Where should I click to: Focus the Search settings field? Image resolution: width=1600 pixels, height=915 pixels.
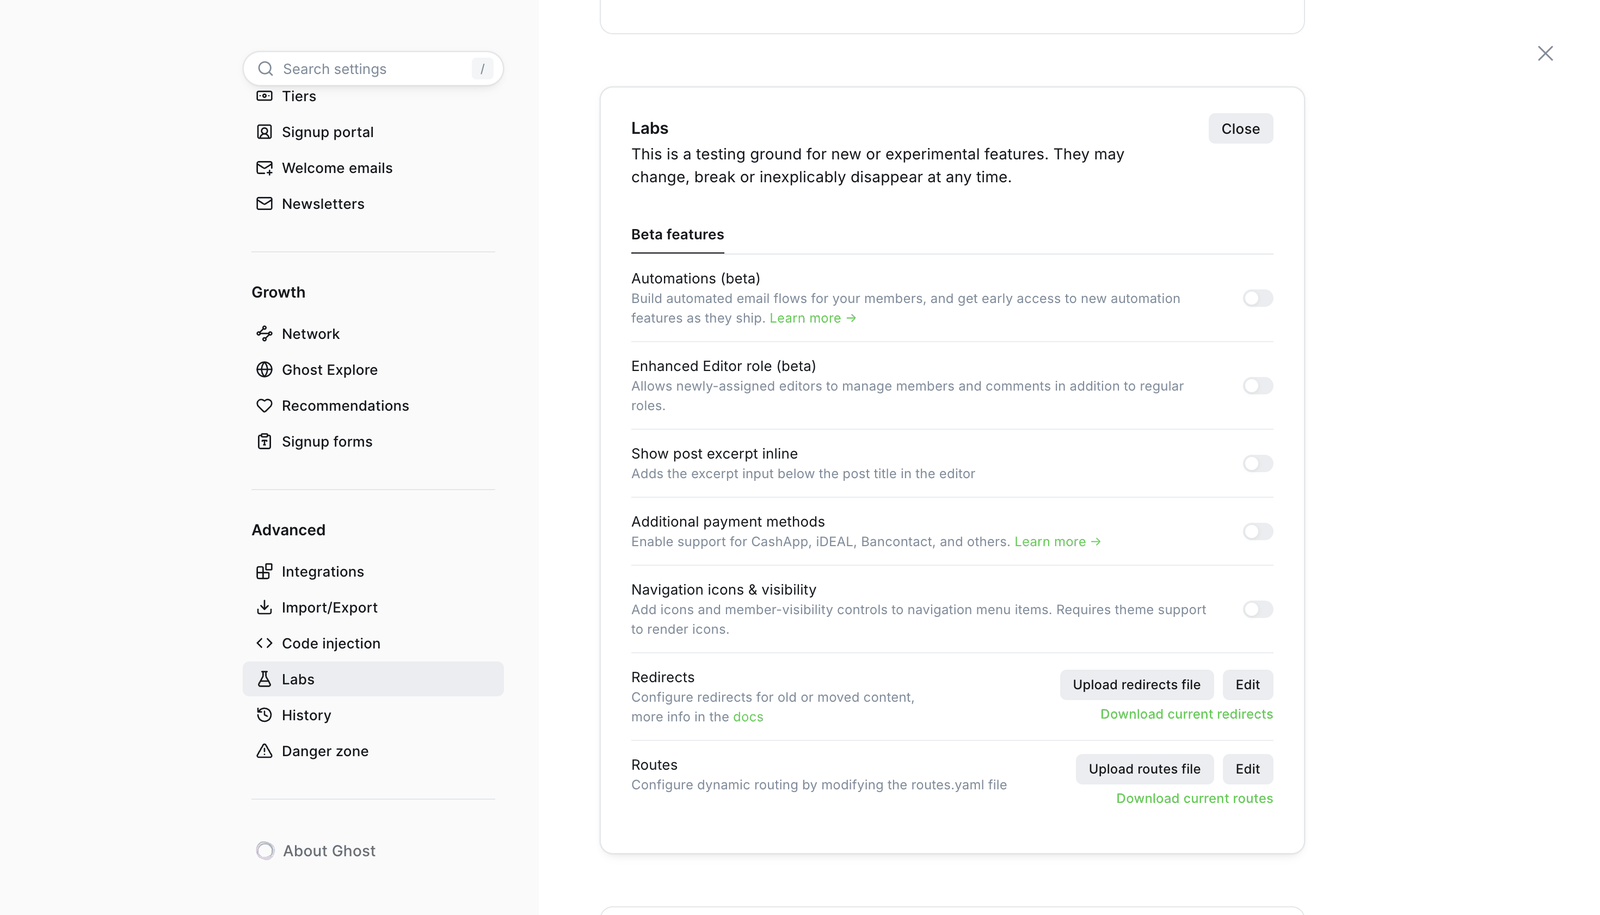[373, 69]
